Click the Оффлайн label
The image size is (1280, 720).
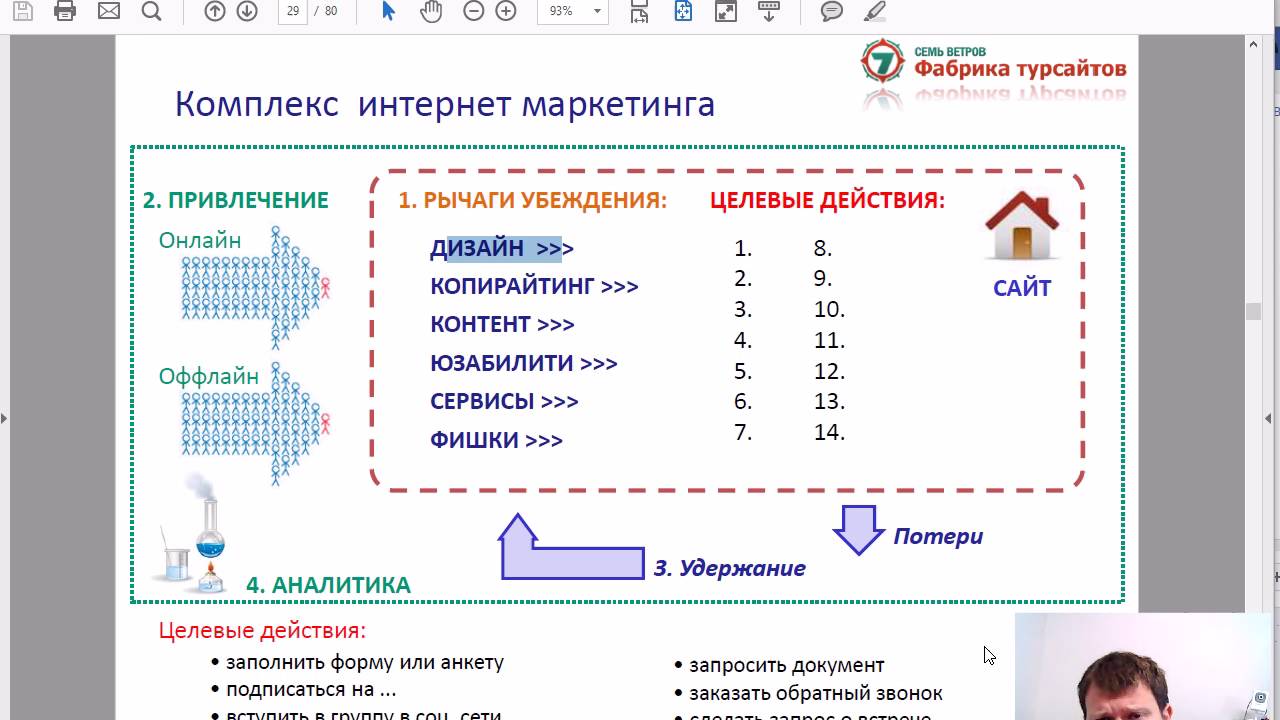(208, 377)
